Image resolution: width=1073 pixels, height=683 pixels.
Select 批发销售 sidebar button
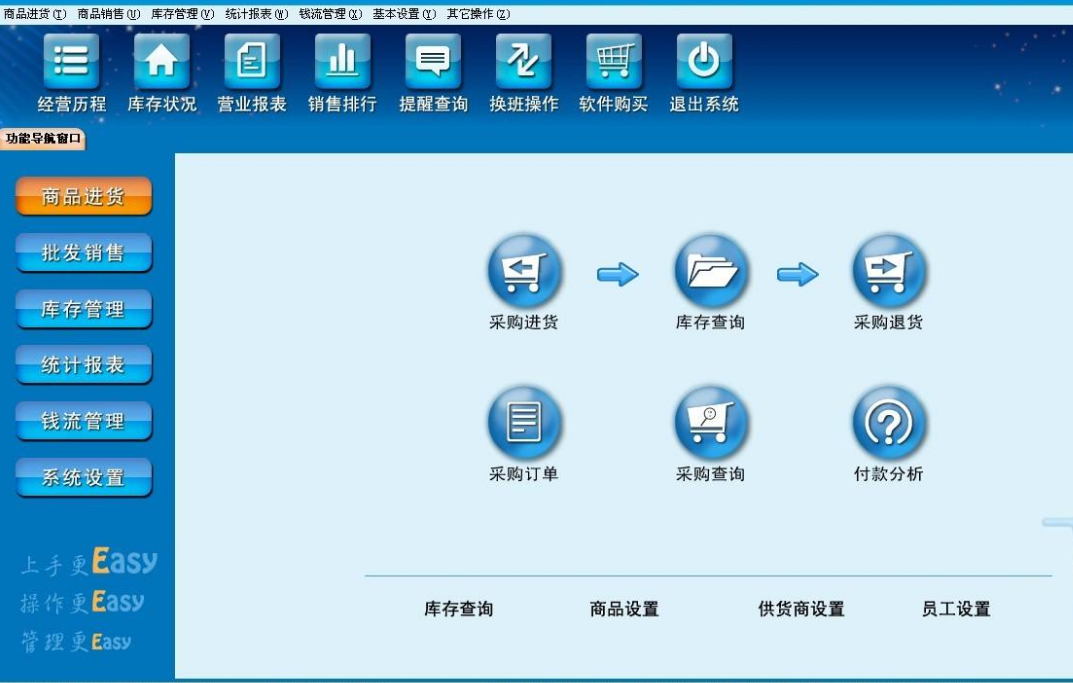pyautogui.click(x=83, y=253)
